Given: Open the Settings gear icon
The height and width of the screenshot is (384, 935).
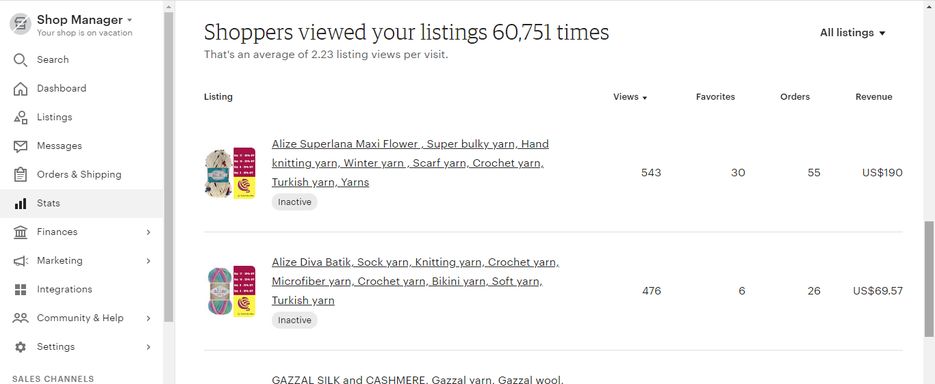Looking at the screenshot, I should [x=20, y=347].
